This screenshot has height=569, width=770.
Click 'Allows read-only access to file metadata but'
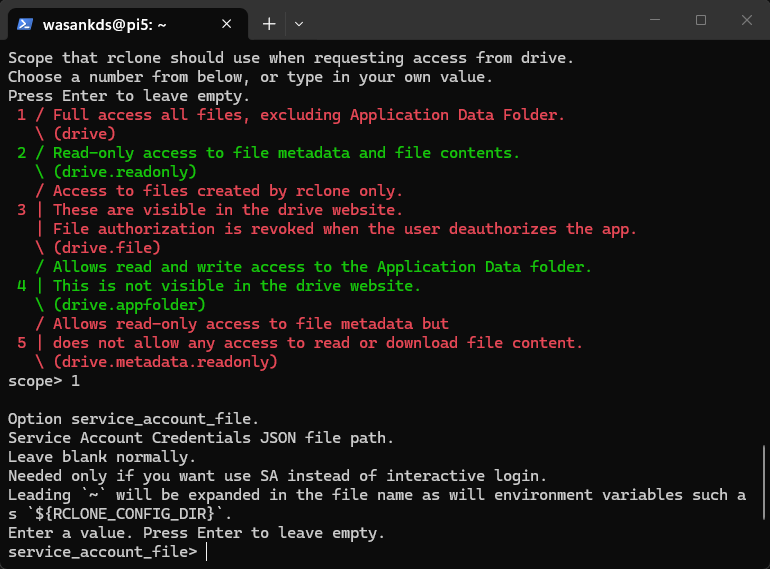click(x=250, y=324)
